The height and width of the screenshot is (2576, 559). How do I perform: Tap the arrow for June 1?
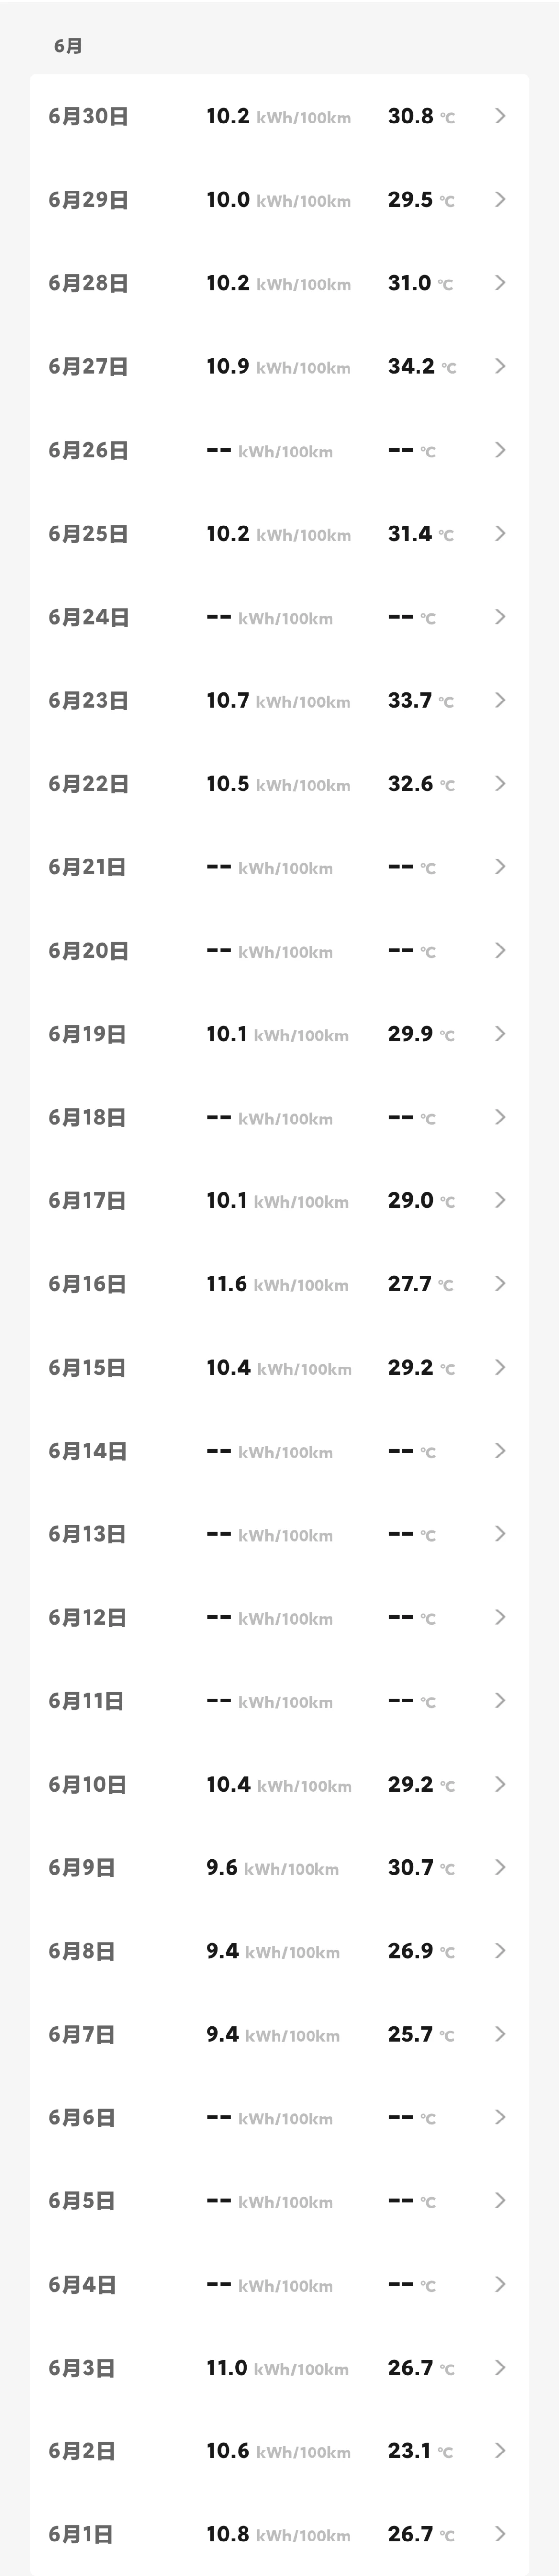point(500,2534)
